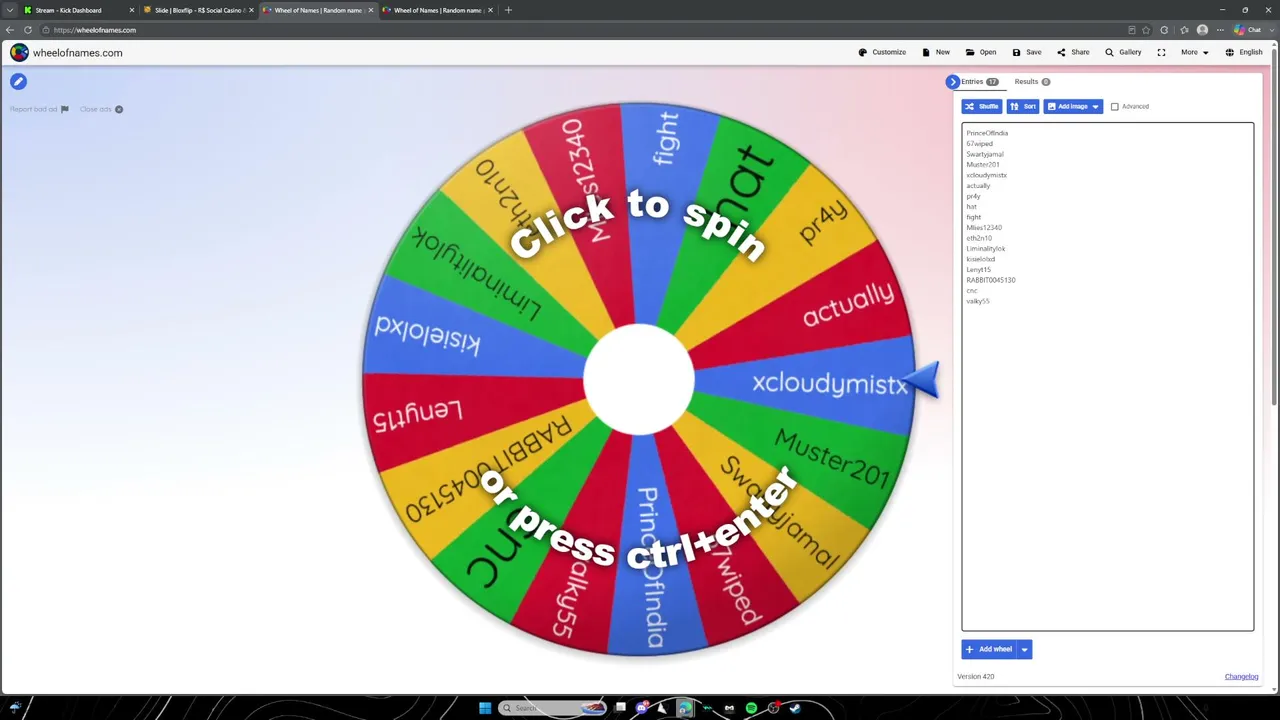The image size is (1280, 720).
Task: Toggle fullscreen mode icon
Action: point(1161,52)
